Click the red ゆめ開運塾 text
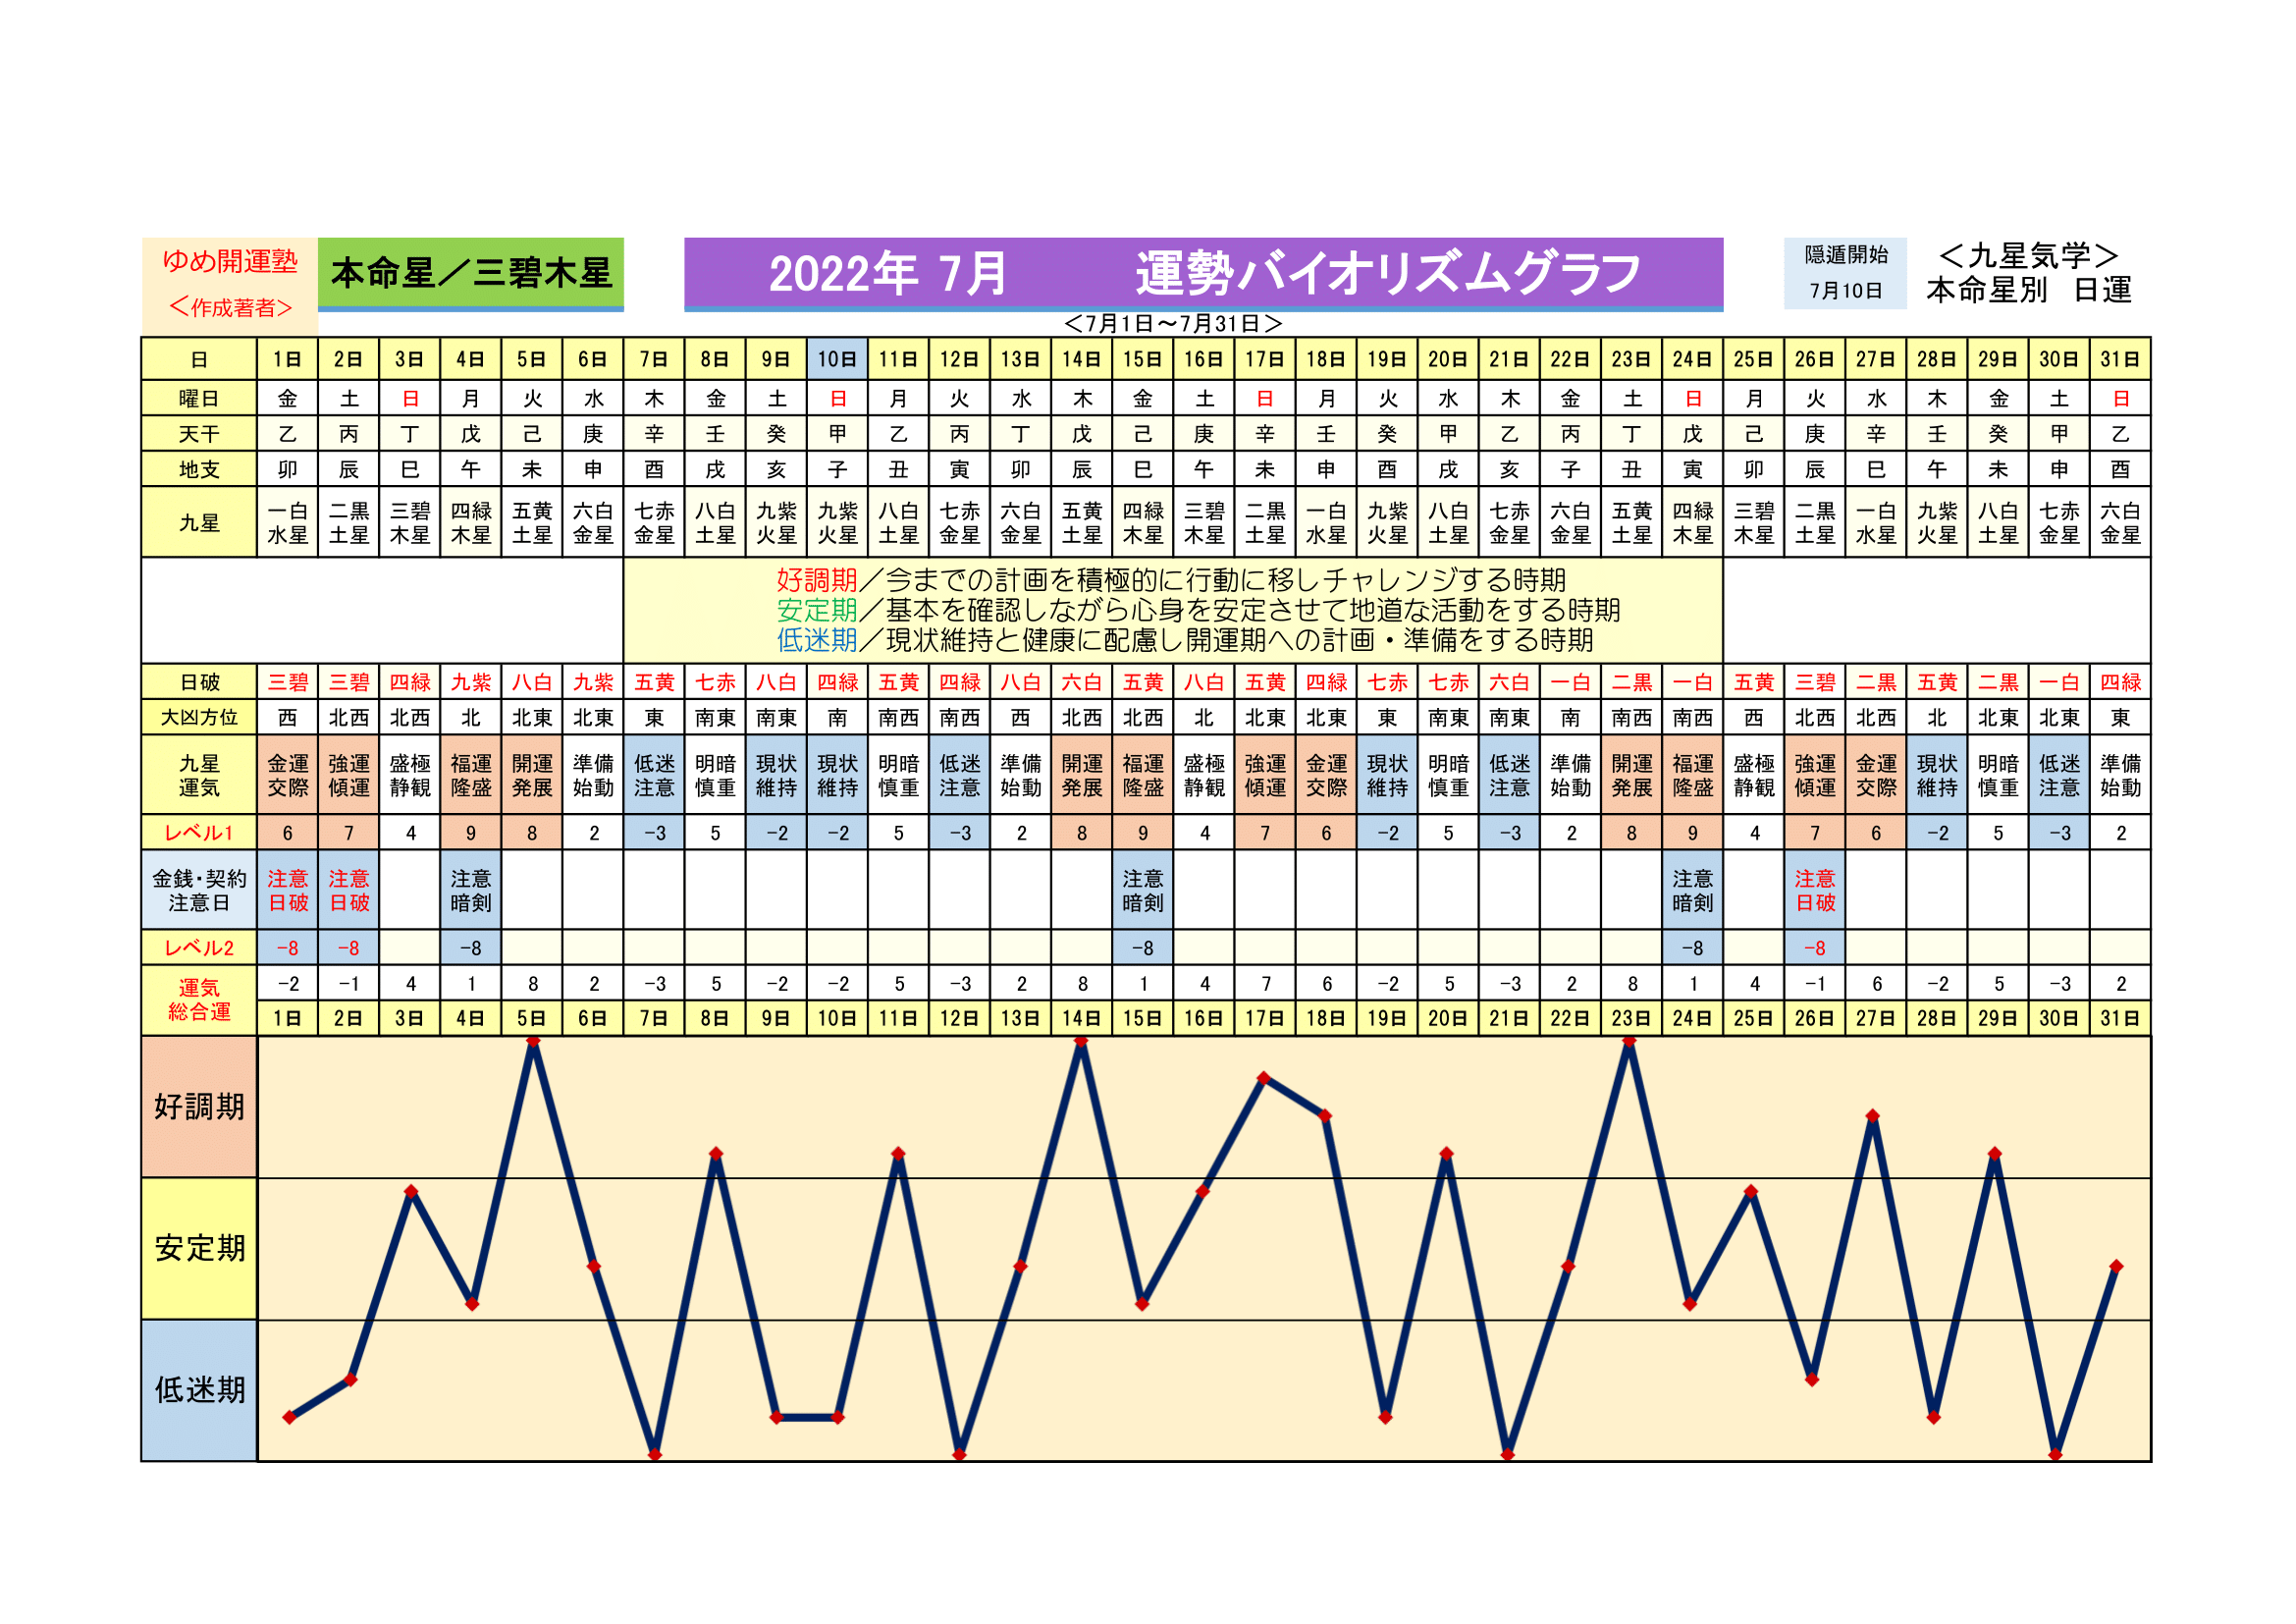The image size is (2296, 1624). click(x=230, y=261)
